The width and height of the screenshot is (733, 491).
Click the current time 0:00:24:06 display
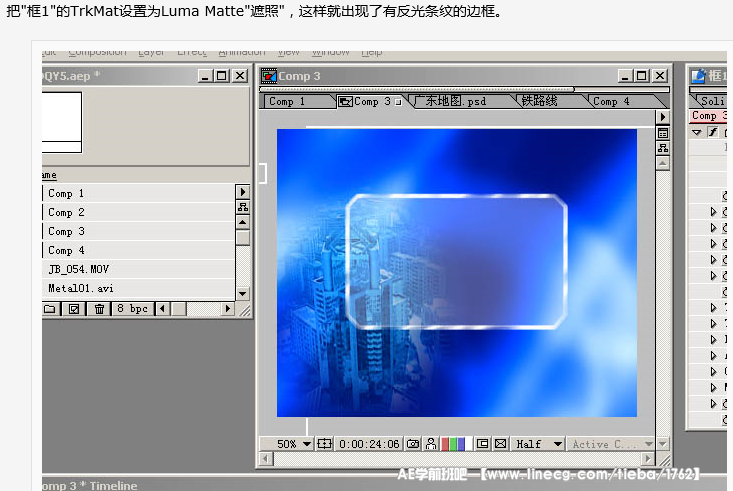[x=369, y=444]
